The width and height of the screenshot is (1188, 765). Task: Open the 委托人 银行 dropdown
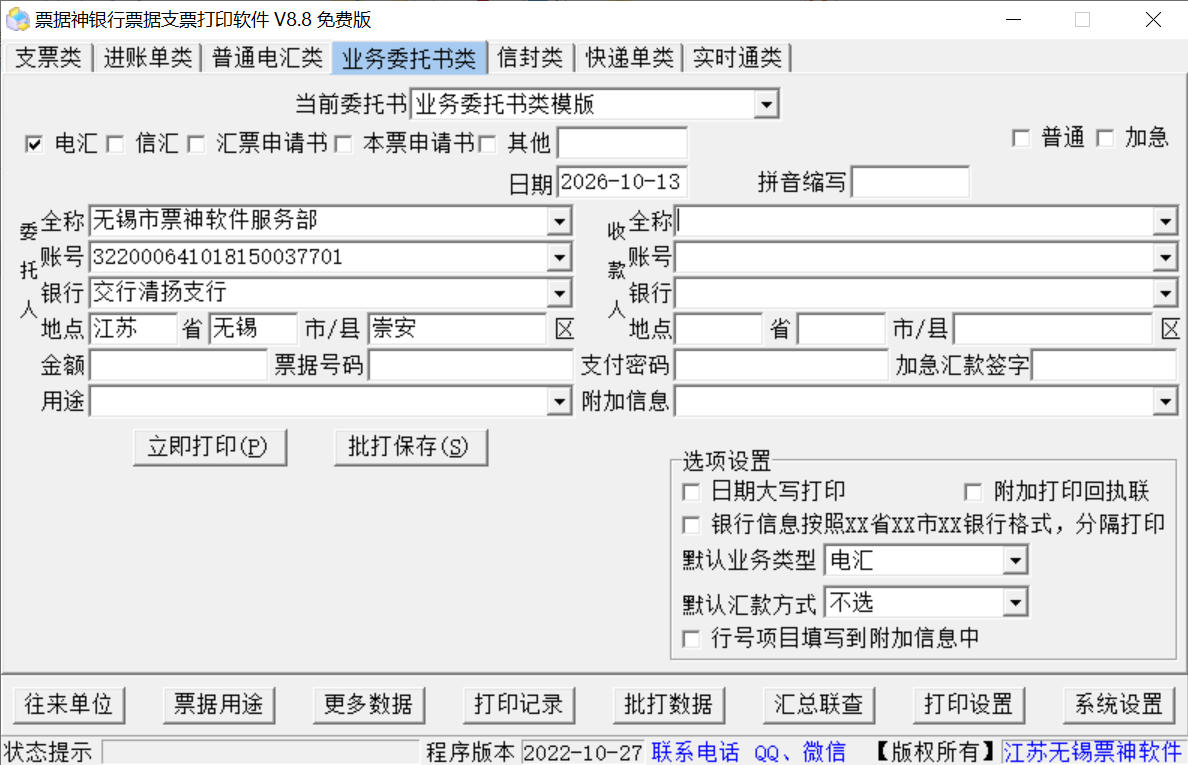(559, 293)
